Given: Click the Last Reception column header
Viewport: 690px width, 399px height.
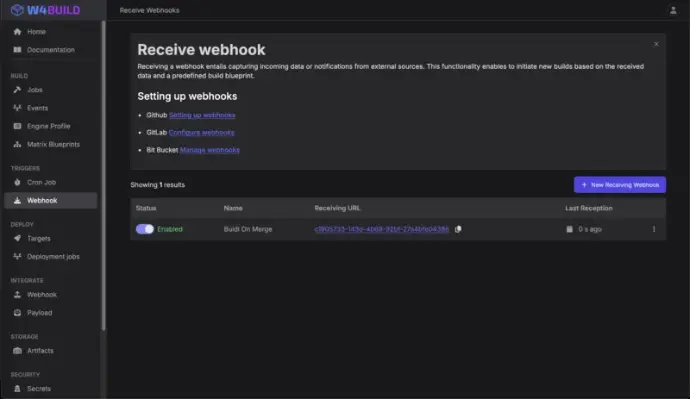Looking at the screenshot, I should click(589, 208).
